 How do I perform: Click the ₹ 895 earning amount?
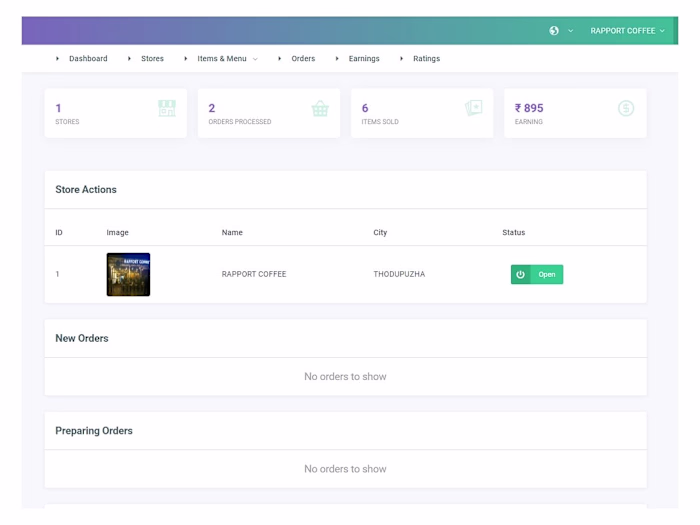pos(529,108)
